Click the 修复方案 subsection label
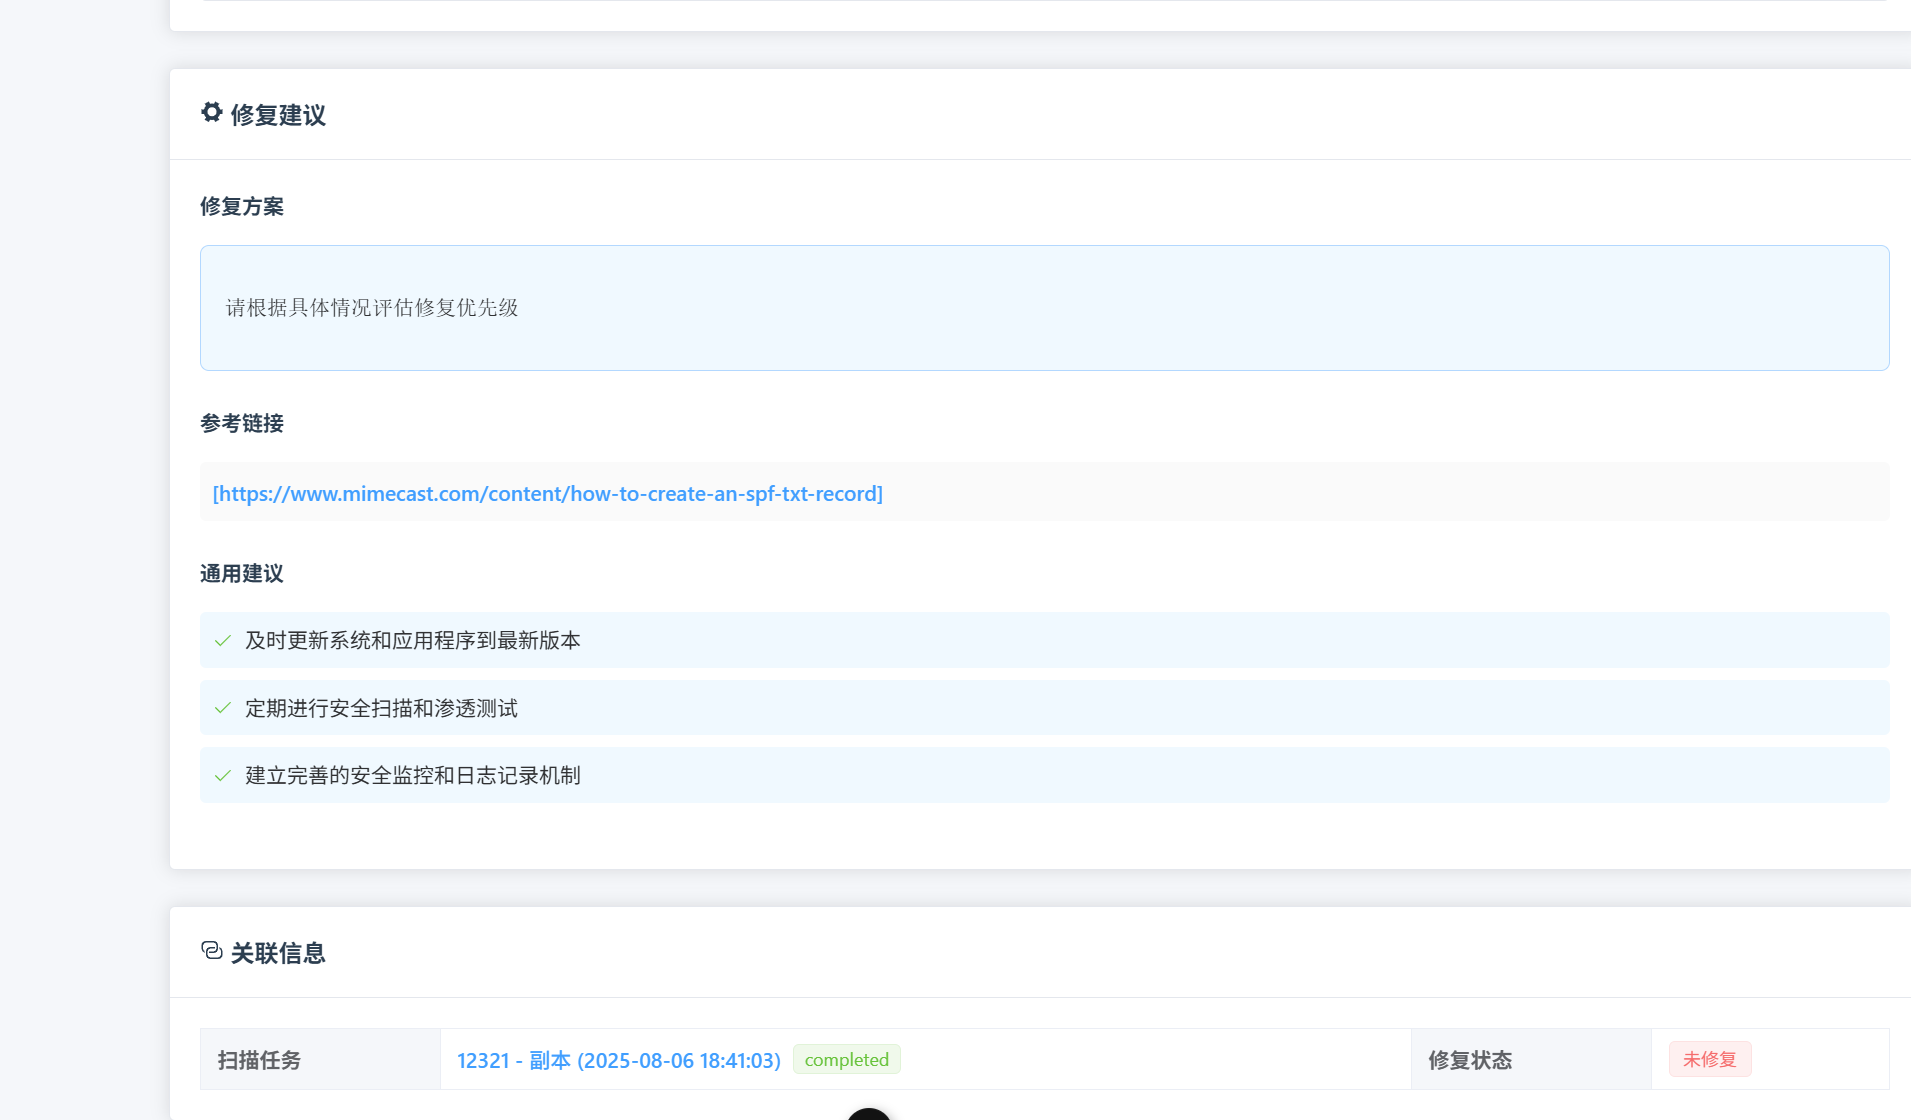Screen dimensions: 1911x1120 242,207
